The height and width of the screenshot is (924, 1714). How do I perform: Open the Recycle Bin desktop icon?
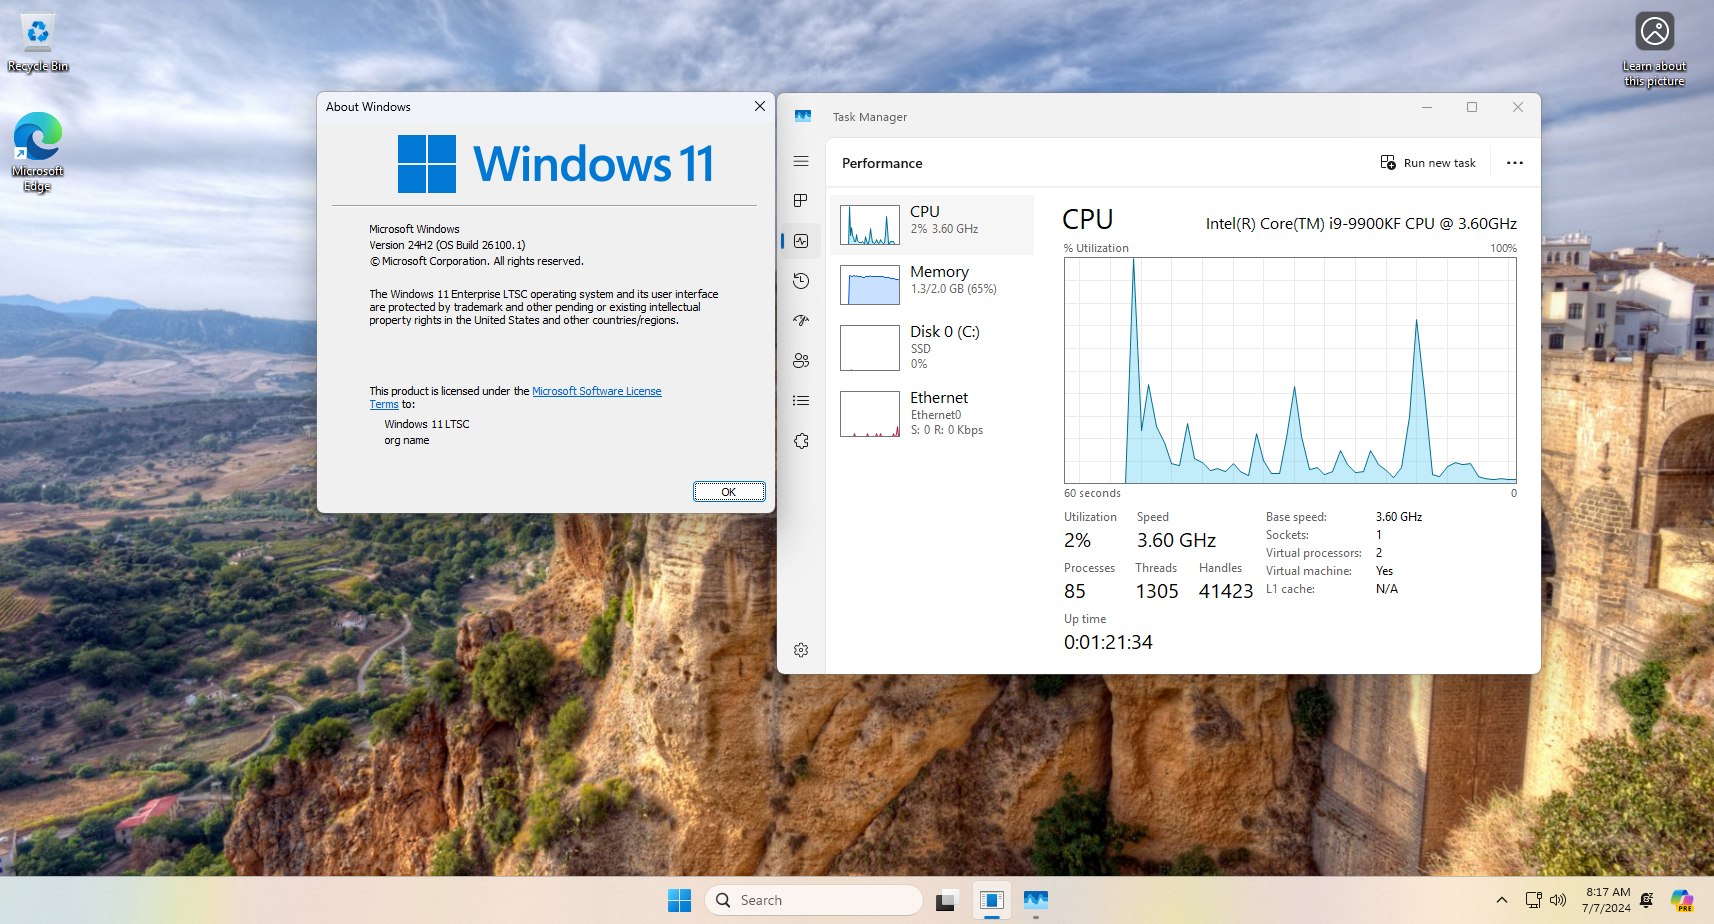point(38,42)
